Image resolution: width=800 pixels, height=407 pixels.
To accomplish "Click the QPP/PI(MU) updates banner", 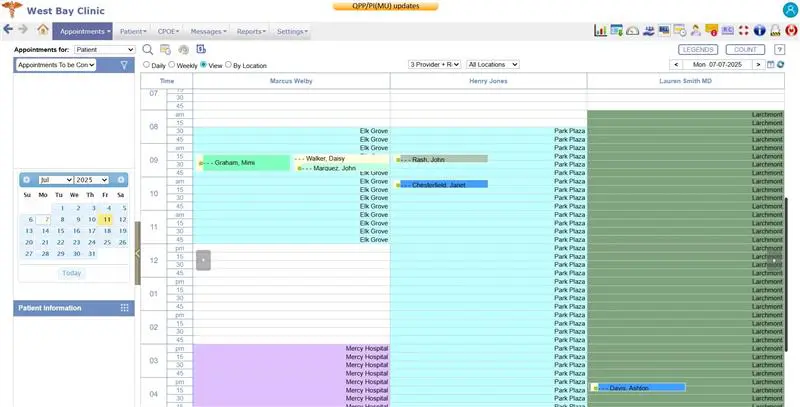I will point(385,6).
